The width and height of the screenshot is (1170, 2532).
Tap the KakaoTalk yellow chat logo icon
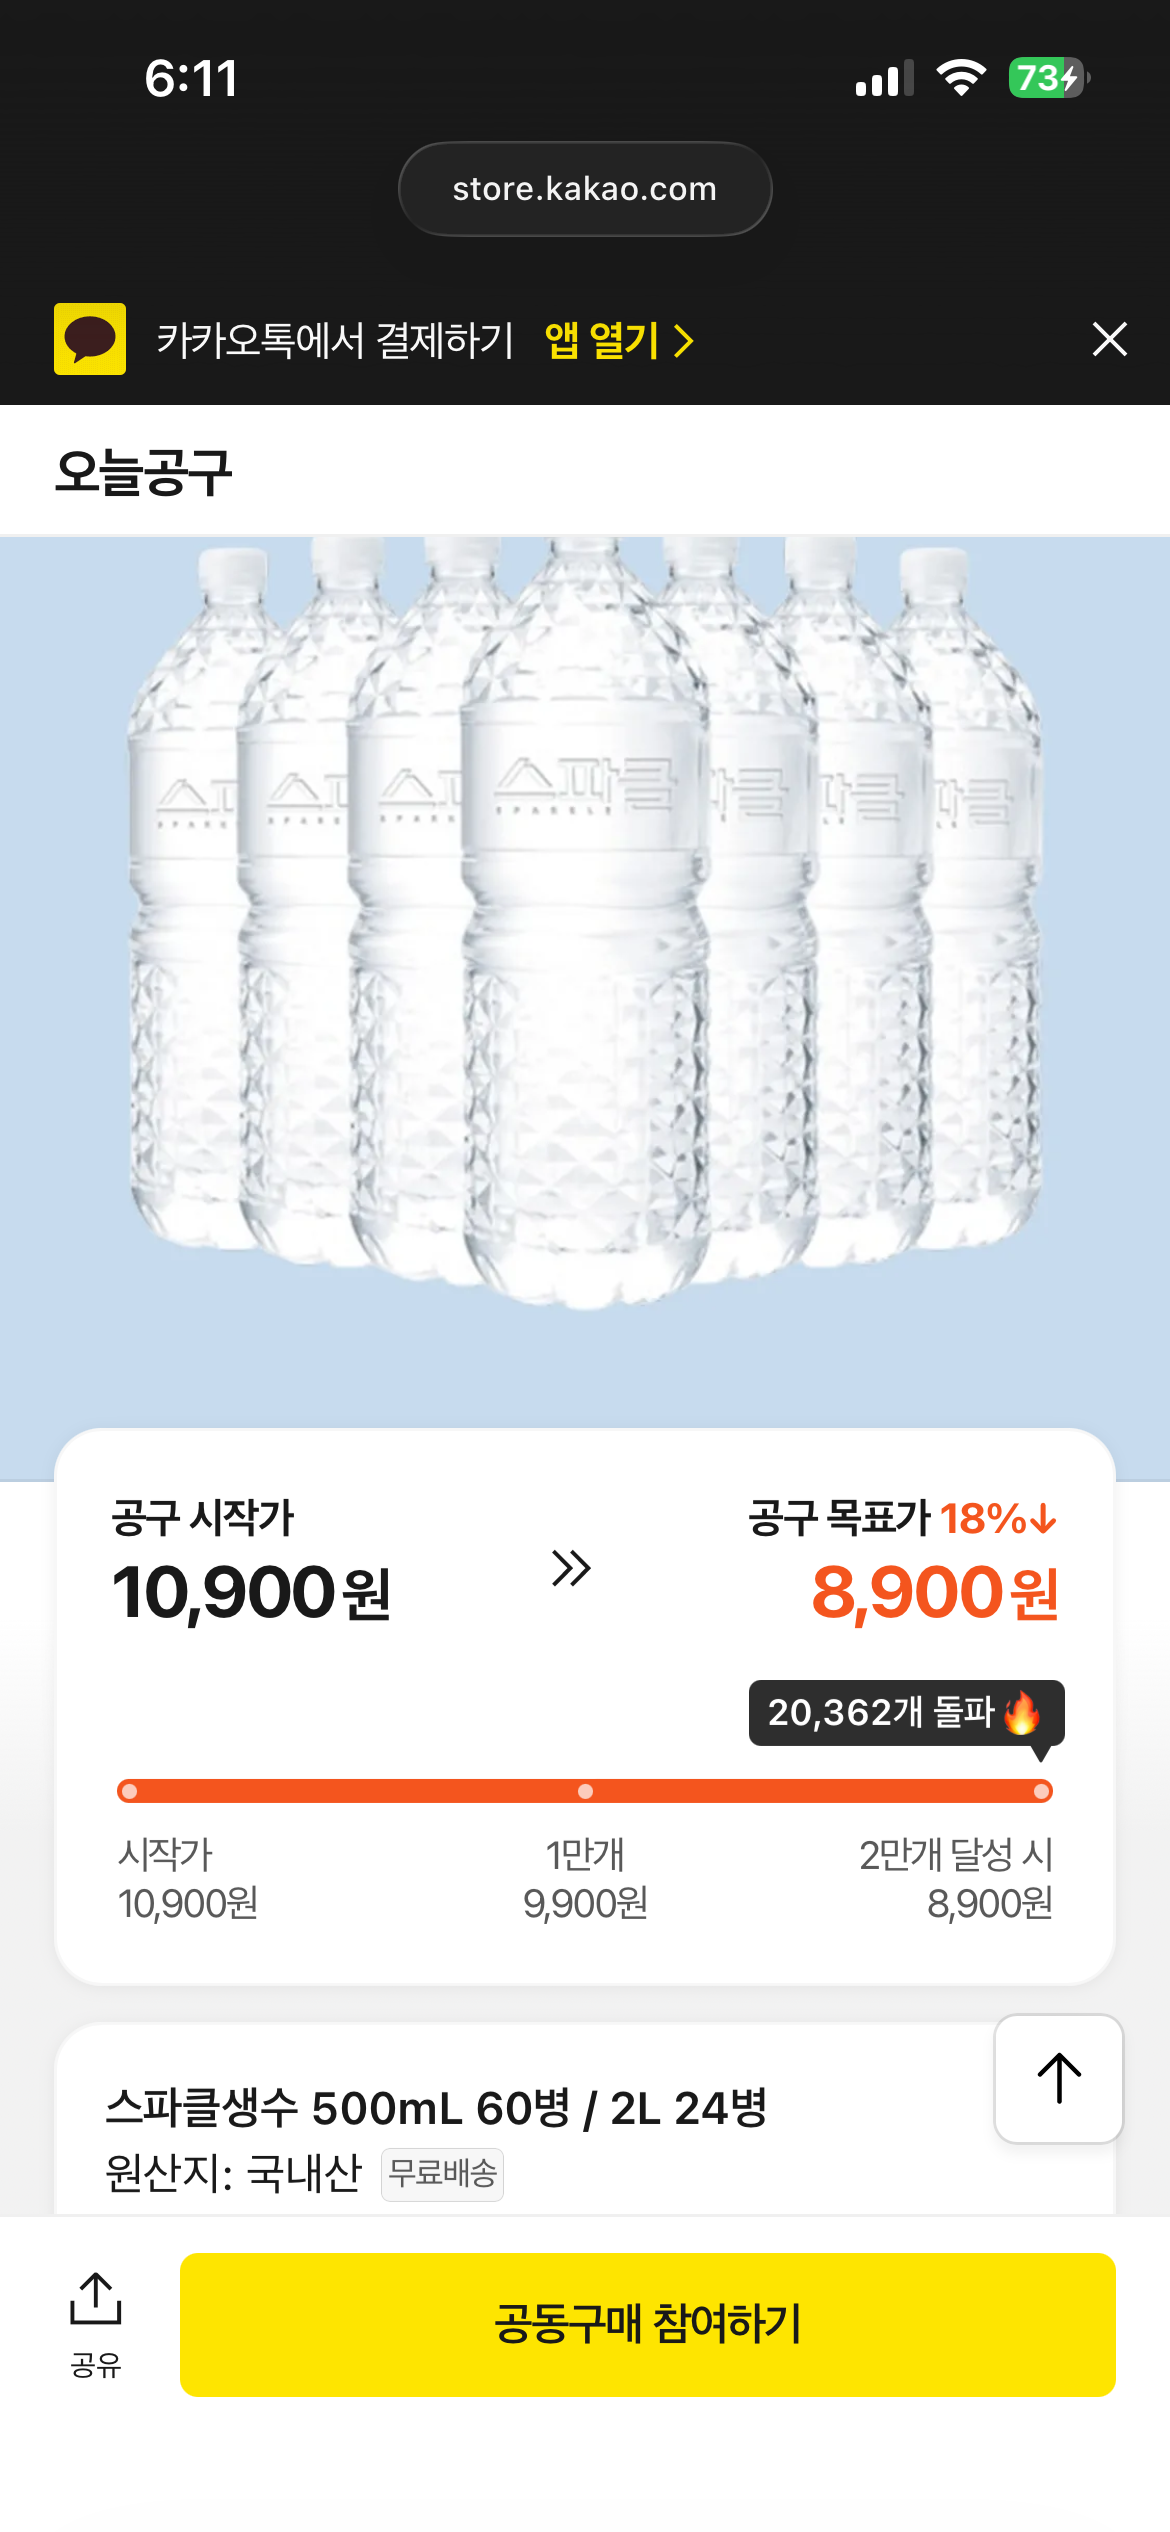[x=90, y=339]
